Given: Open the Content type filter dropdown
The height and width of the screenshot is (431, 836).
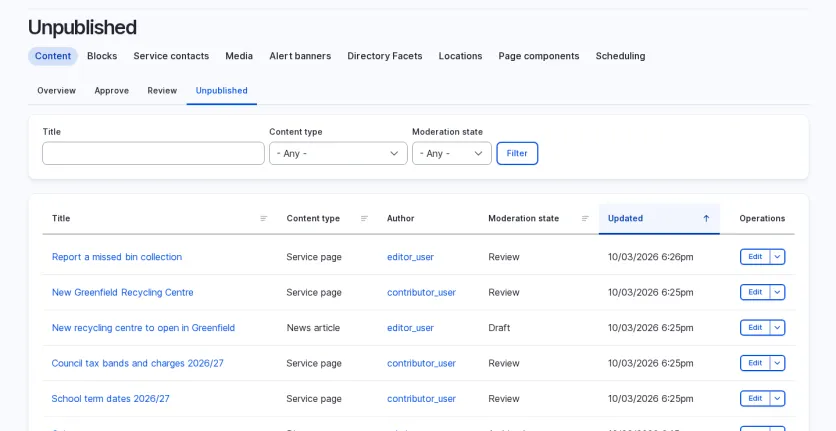Looking at the screenshot, I should click(338, 154).
